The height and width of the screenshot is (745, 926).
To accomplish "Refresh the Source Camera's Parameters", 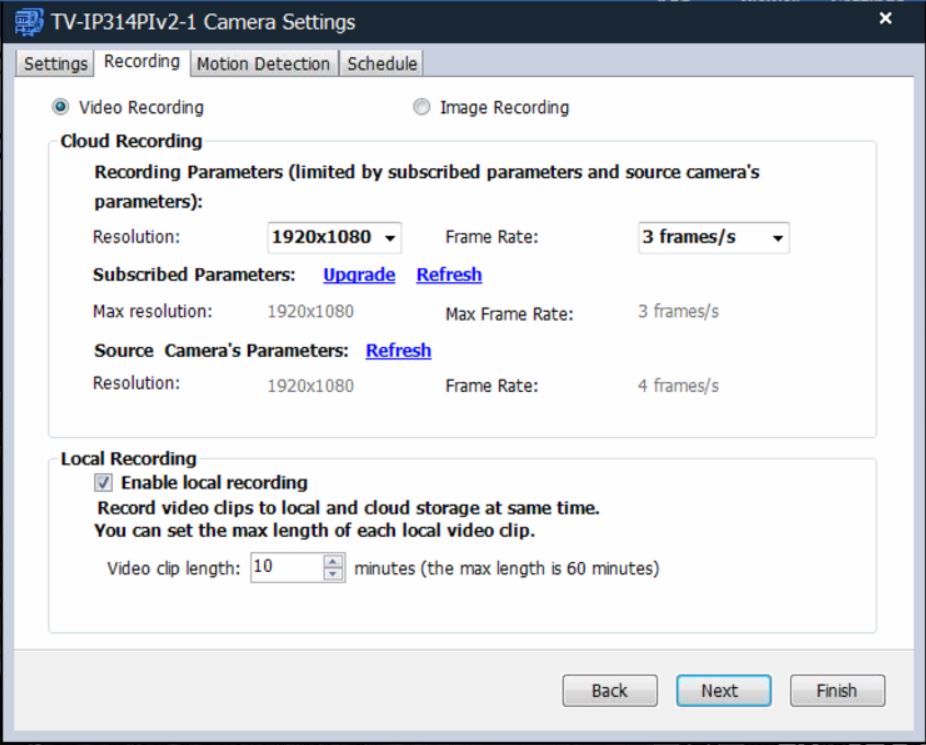I will coord(398,351).
